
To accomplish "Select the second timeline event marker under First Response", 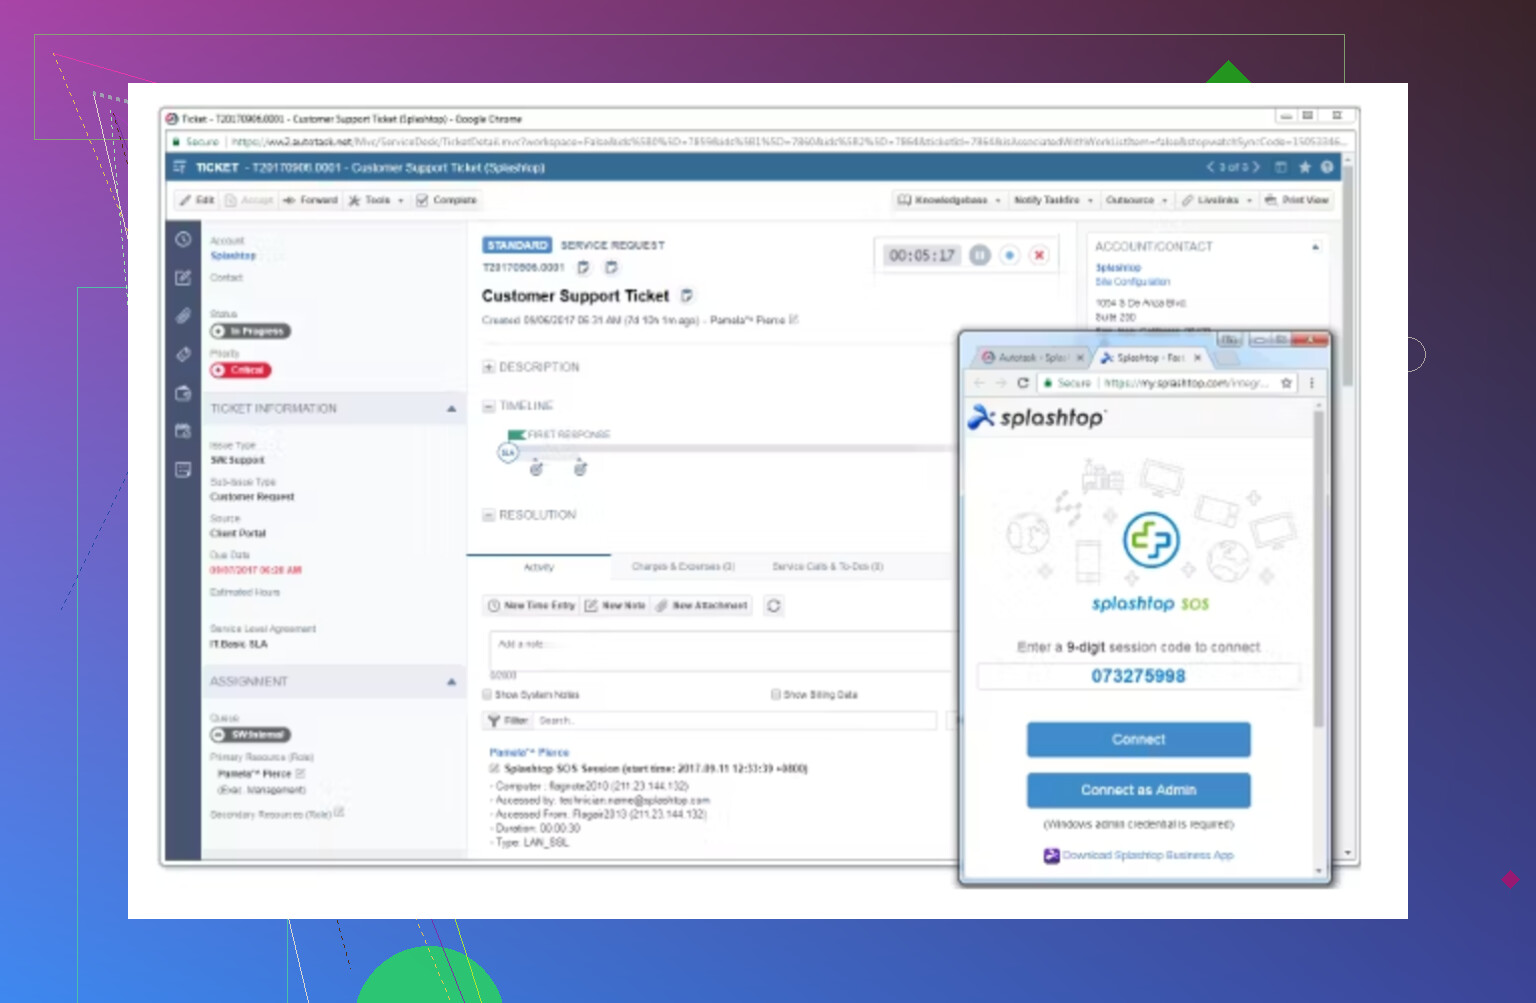I will pyautogui.click(x=580, y=468).
